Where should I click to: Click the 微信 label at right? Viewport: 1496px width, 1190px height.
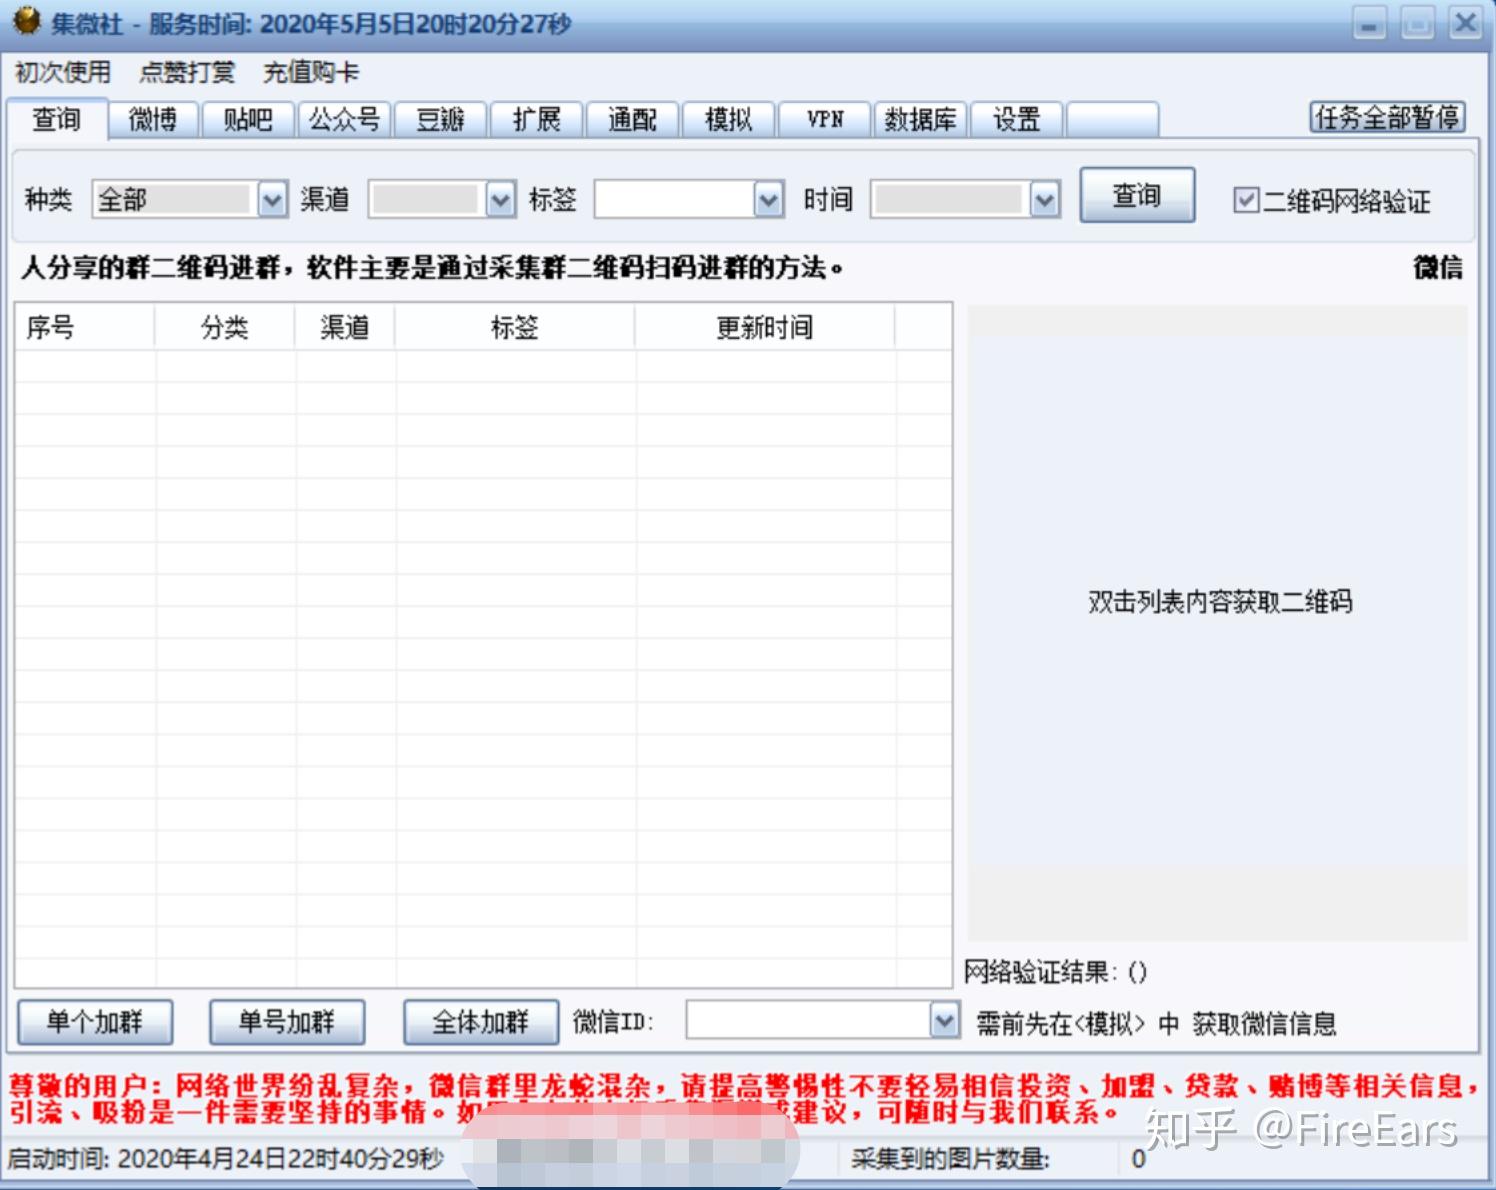coord(1438,267)
